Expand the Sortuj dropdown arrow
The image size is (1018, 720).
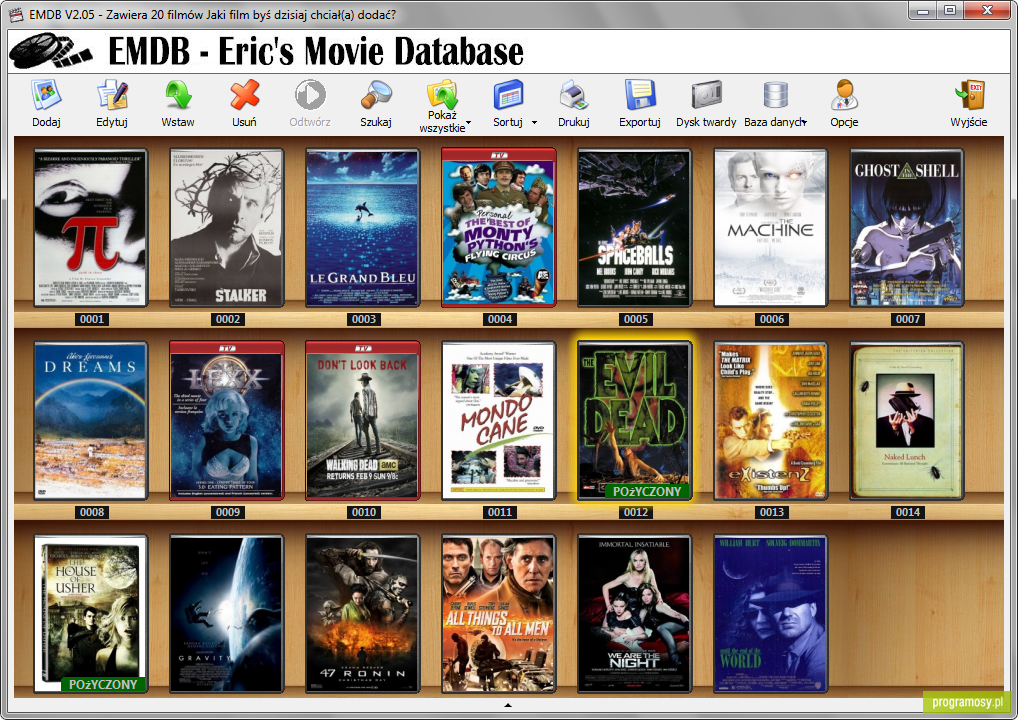[534, 122]
